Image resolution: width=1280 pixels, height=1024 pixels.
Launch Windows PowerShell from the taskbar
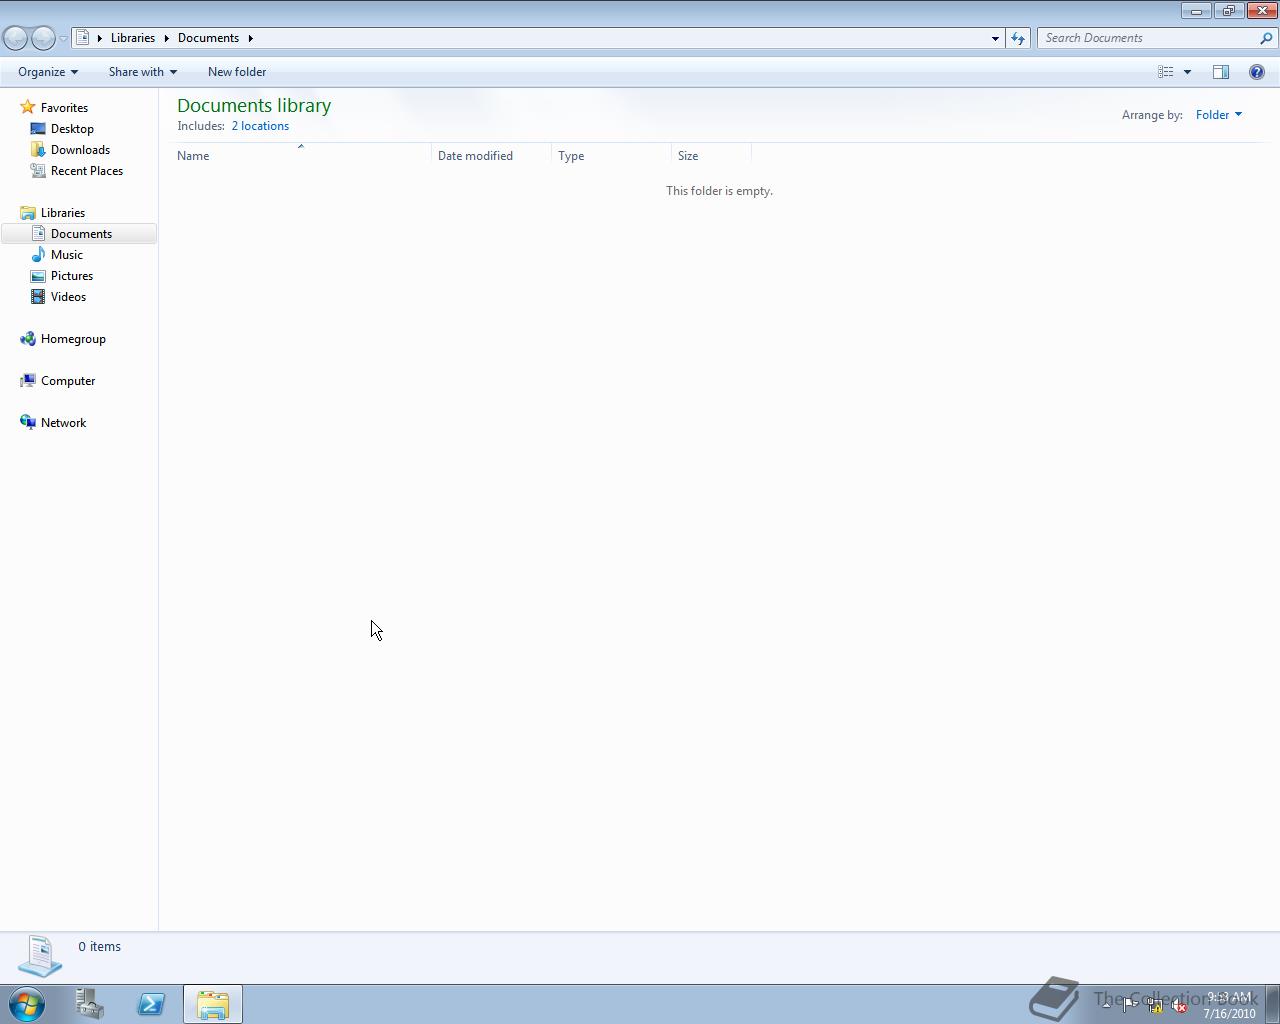[x=151, y=1004]
